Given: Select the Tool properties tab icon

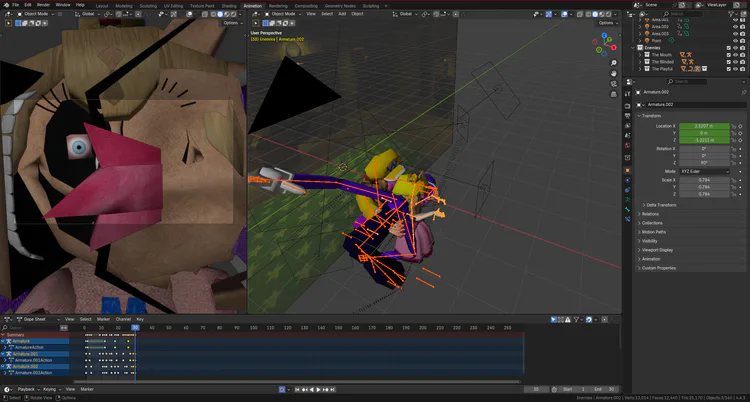Looking at the screenshot, I should point(628,94).
